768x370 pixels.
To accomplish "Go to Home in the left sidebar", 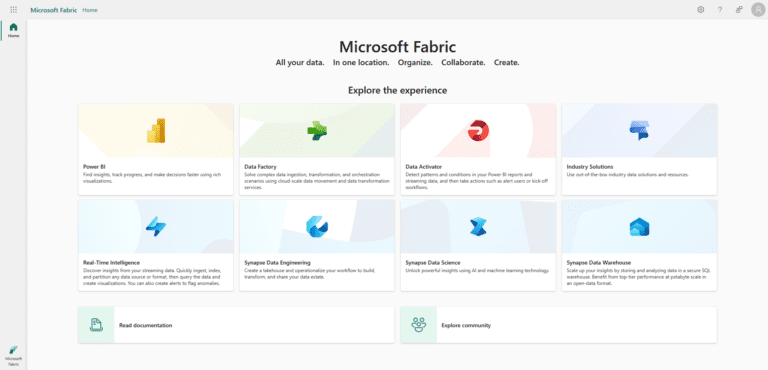I will pos(14,30).
